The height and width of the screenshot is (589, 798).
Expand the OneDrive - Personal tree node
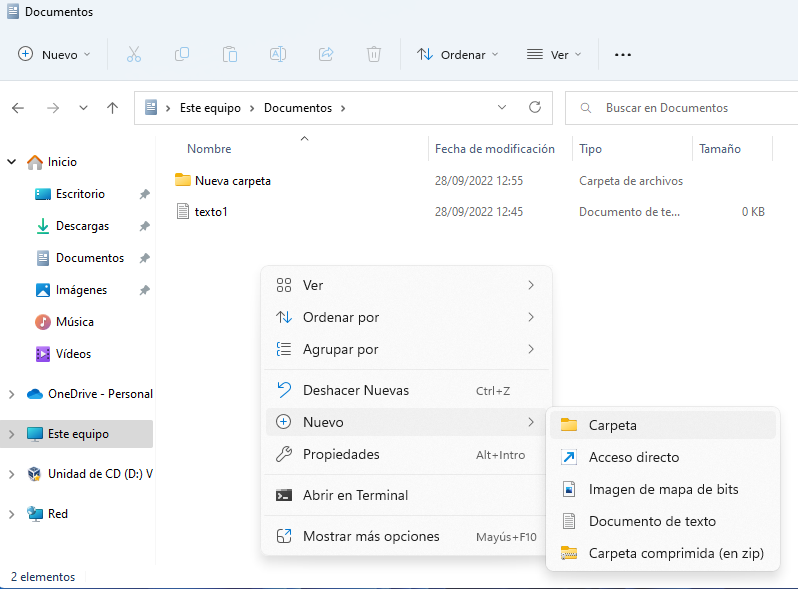(12, 394)
